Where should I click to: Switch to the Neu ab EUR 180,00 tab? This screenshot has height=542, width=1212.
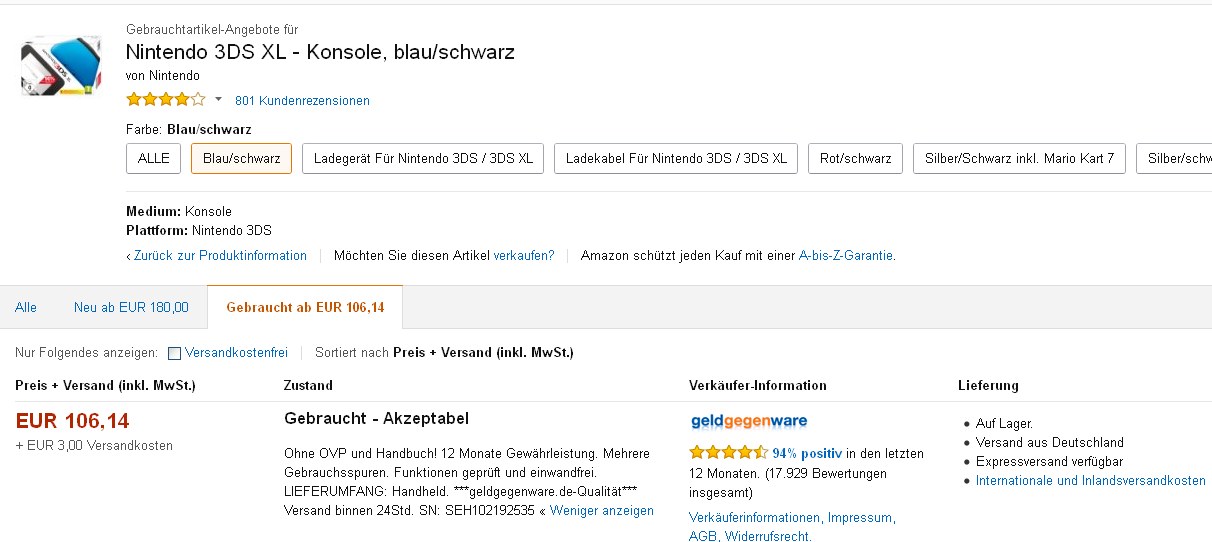(x=131, y=308)
